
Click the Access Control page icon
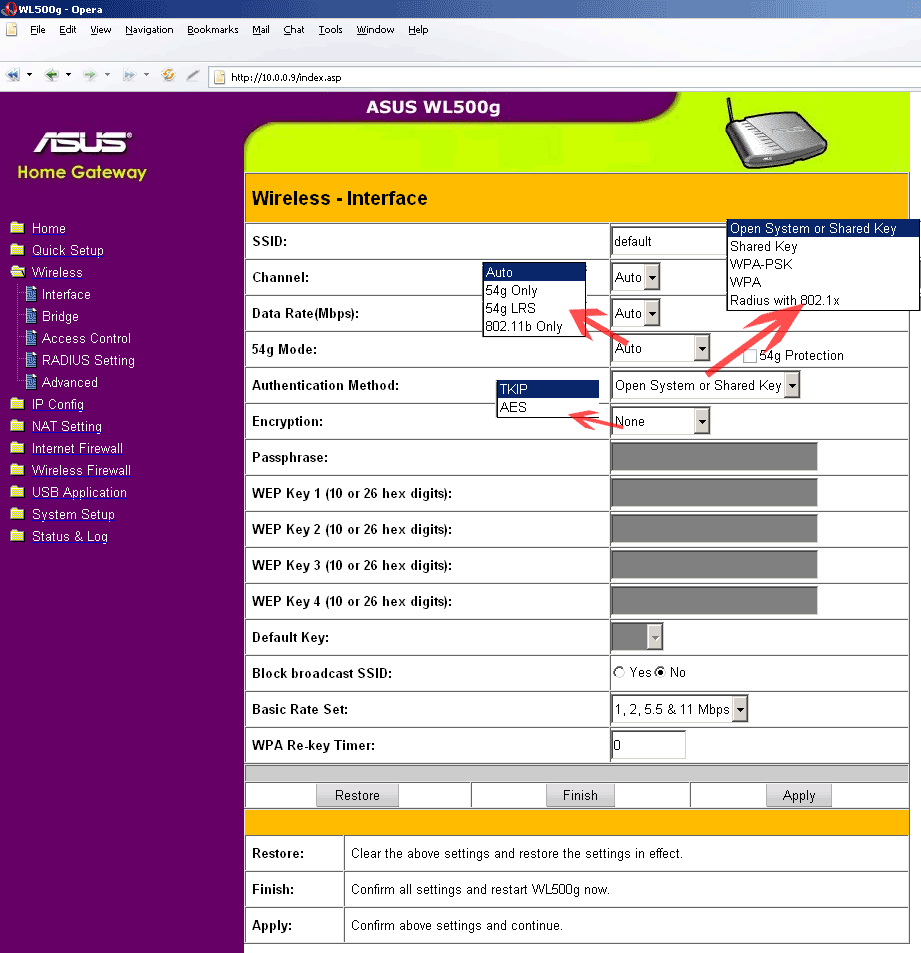(32, 338)
